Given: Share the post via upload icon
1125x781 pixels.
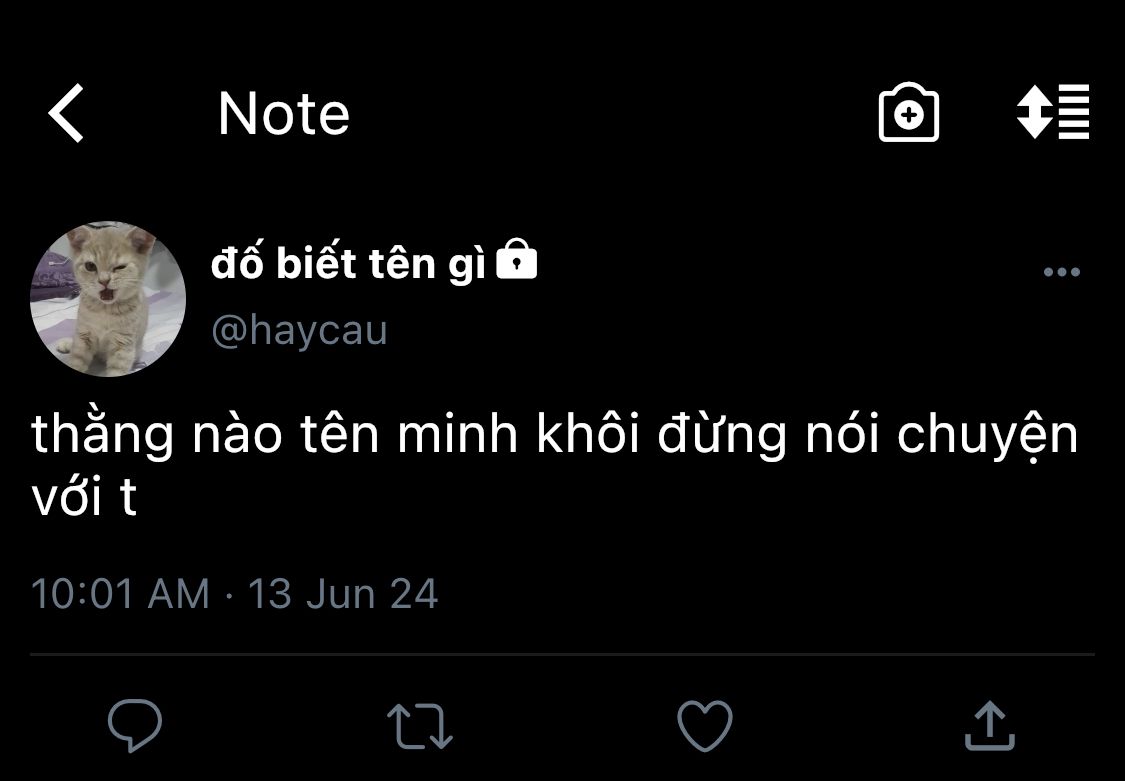Looking at the screenshot, I should click(989, 724).
